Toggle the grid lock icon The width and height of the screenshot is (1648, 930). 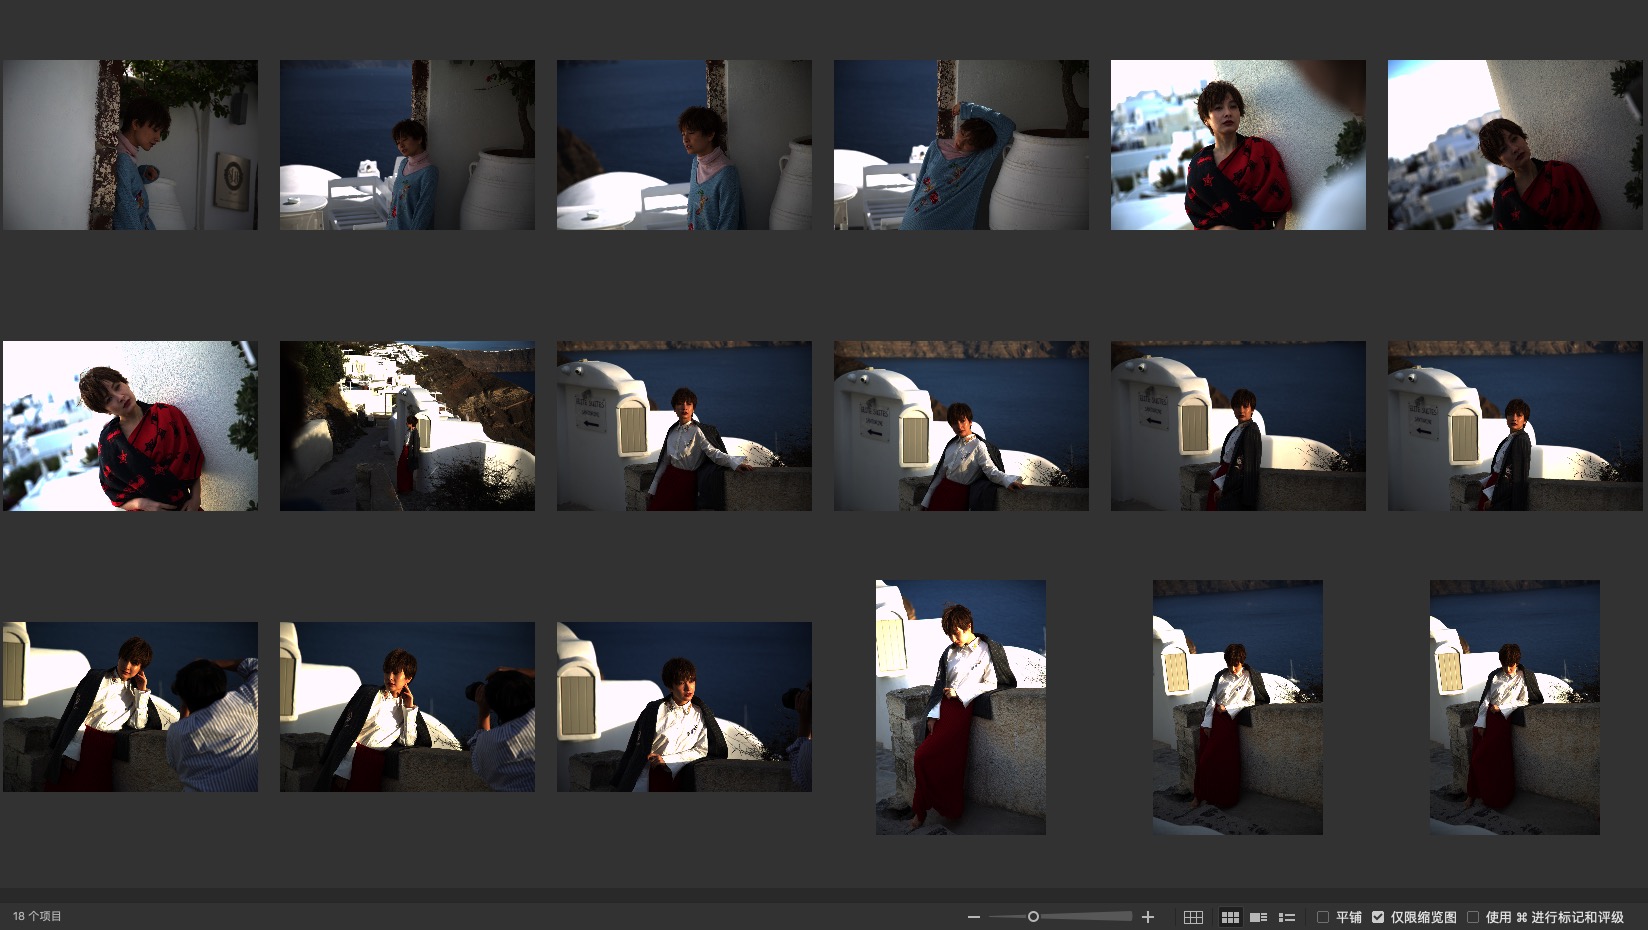click(1193, 917)
